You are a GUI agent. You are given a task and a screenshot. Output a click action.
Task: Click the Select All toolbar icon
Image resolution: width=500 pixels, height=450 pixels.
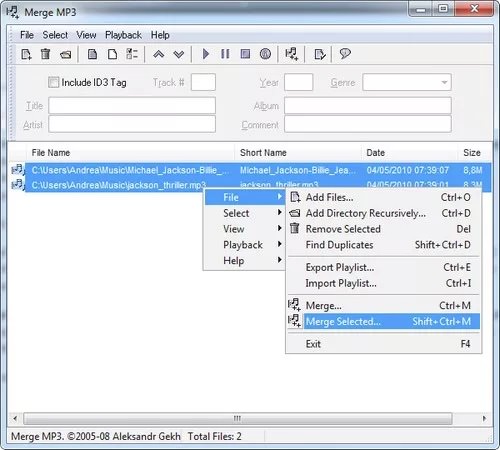click(92, 54)
